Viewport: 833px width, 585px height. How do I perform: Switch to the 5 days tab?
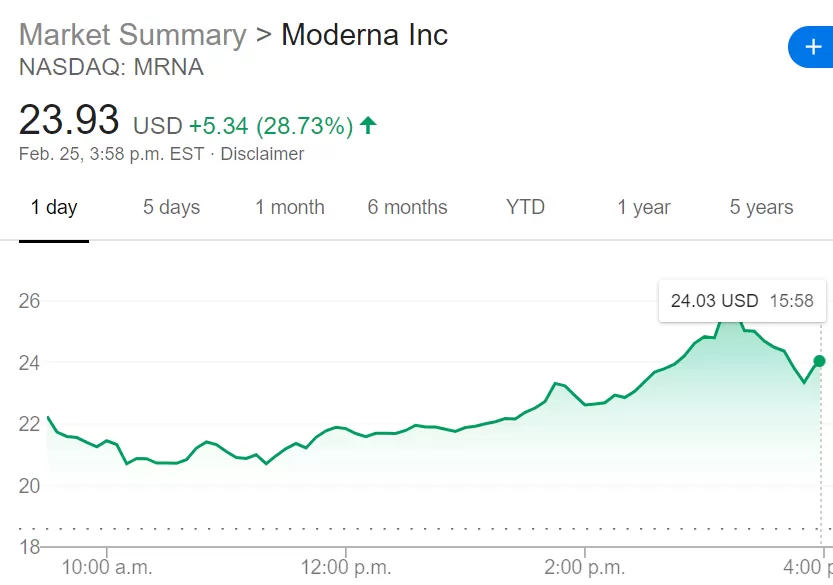point(172,207)
